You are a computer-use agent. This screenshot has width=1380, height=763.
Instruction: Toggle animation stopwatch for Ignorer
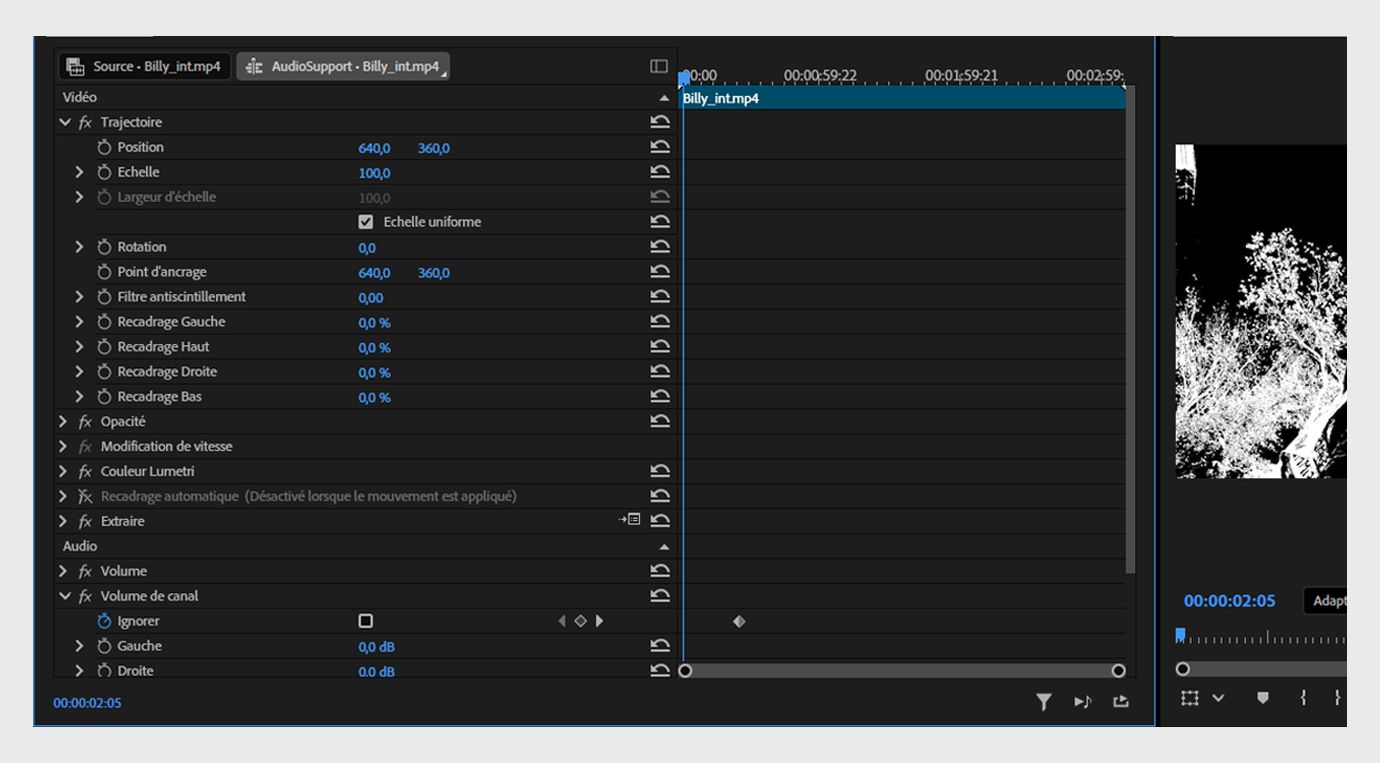tap(105, 621)
